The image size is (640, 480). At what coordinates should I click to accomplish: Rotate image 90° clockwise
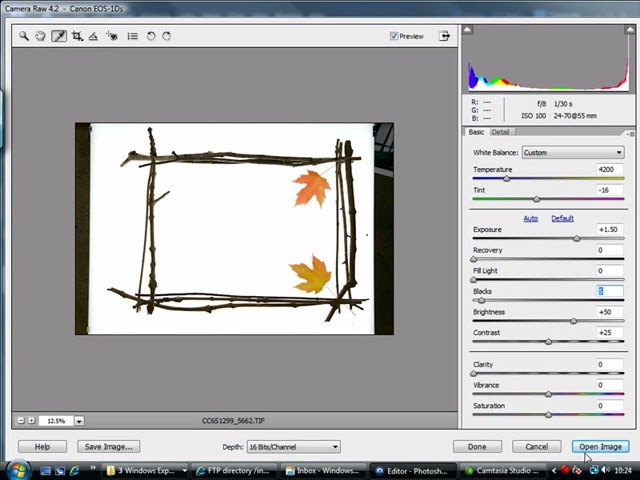(x=167, y=36)
